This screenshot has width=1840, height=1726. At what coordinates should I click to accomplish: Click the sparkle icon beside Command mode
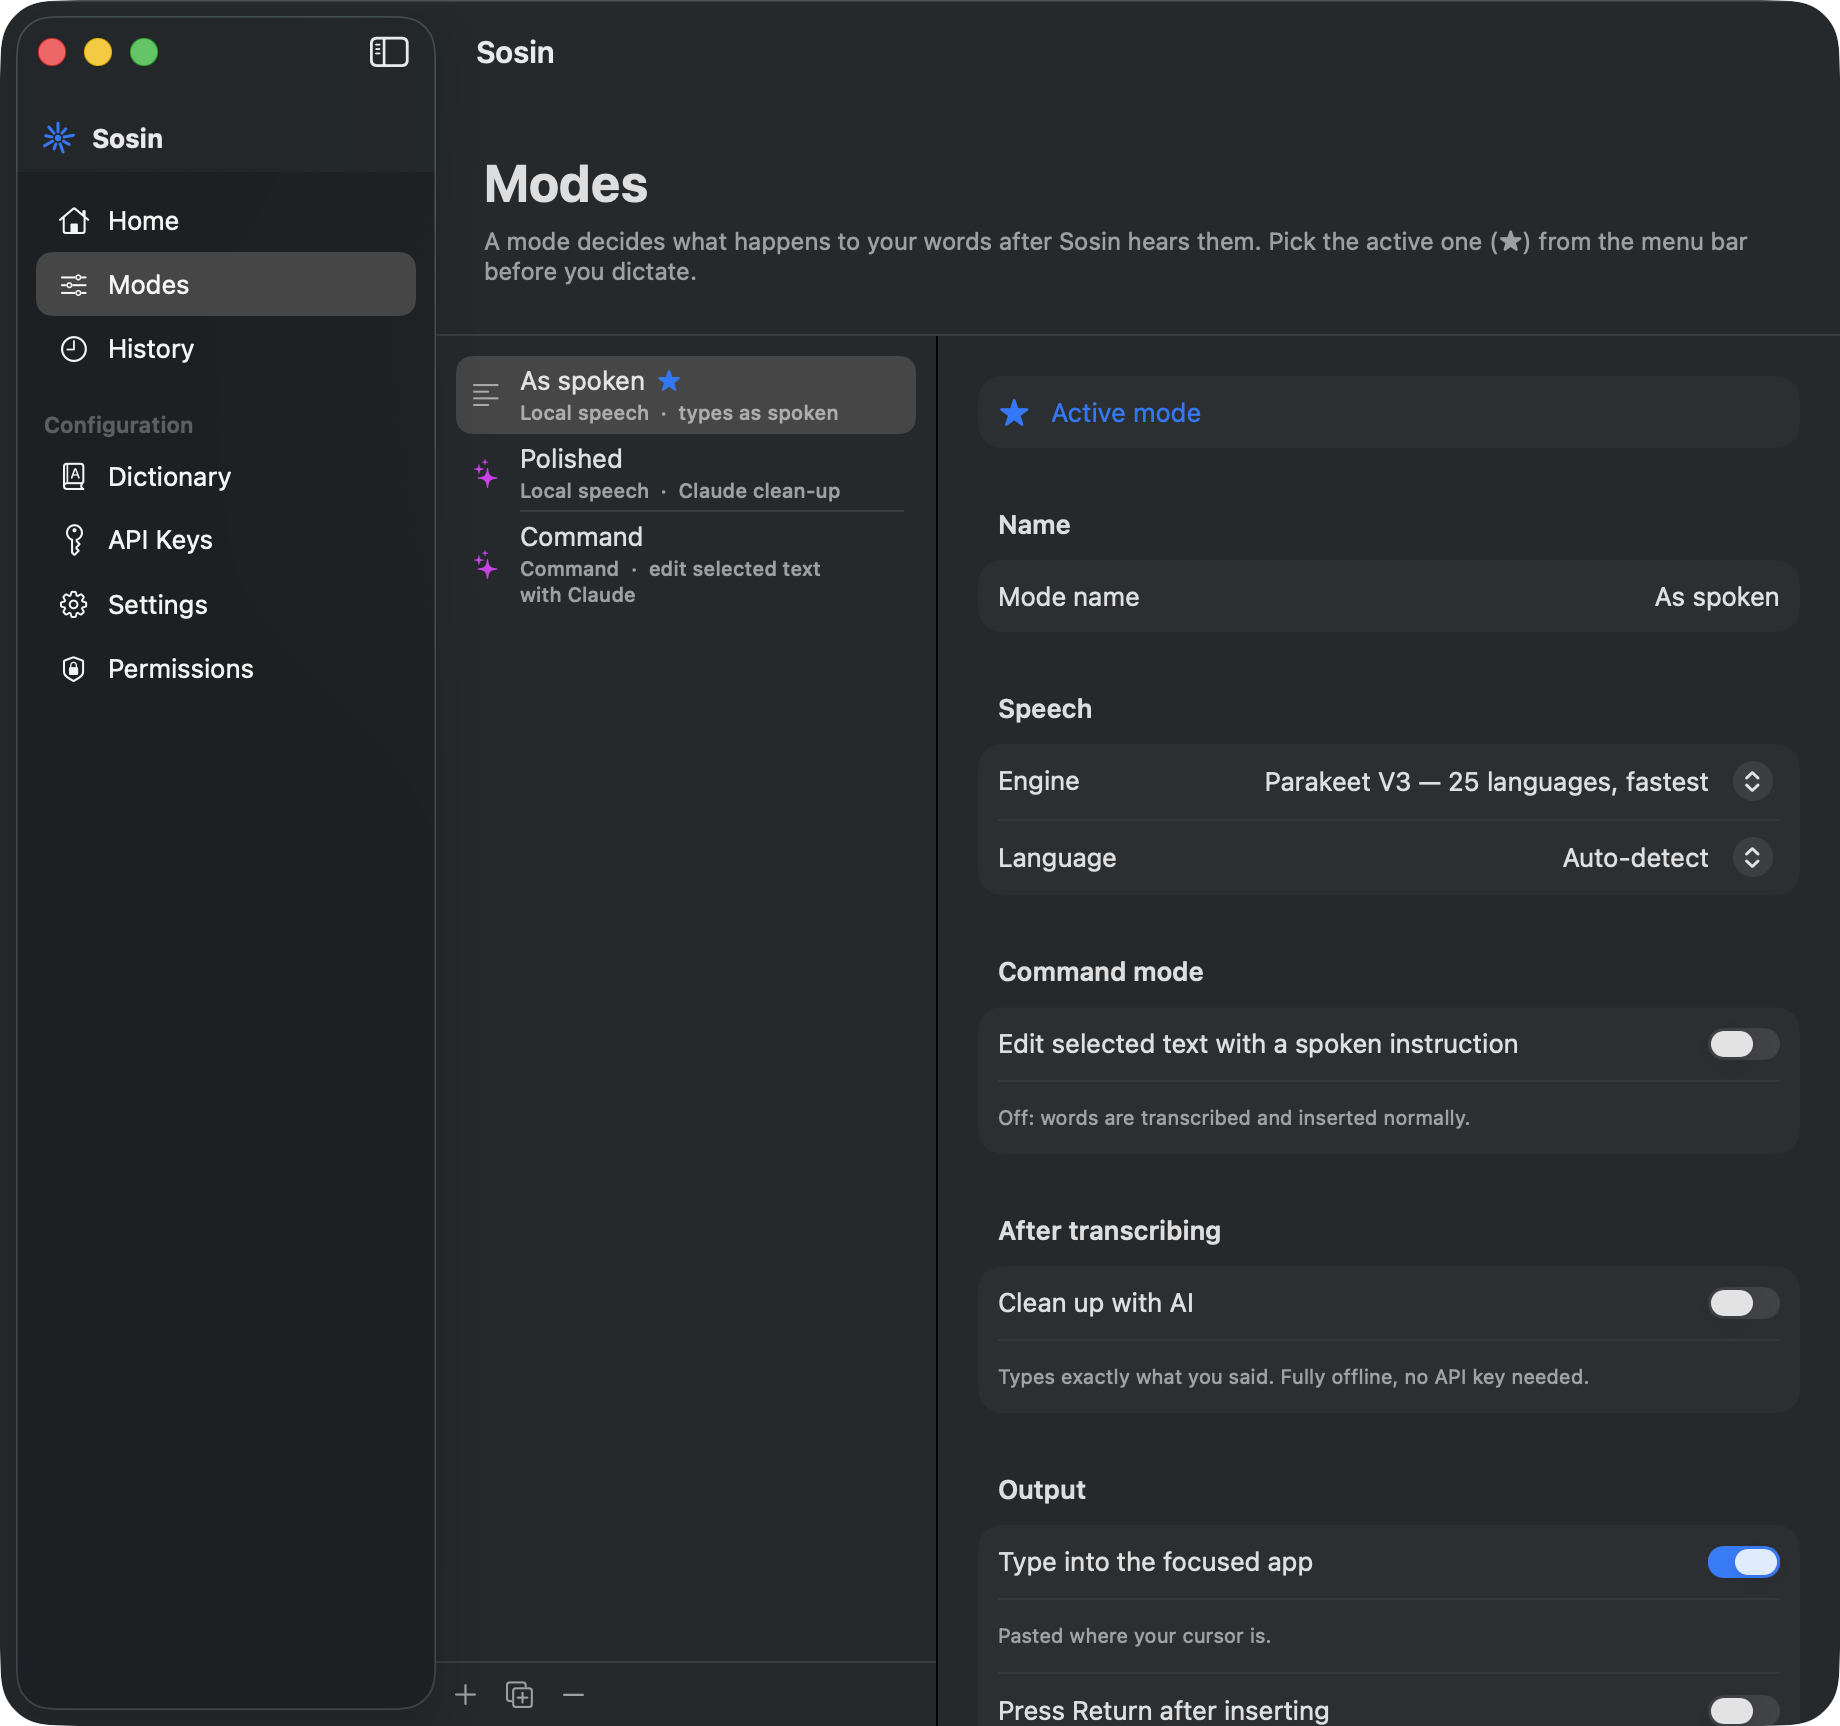click(x=486, y=565)
